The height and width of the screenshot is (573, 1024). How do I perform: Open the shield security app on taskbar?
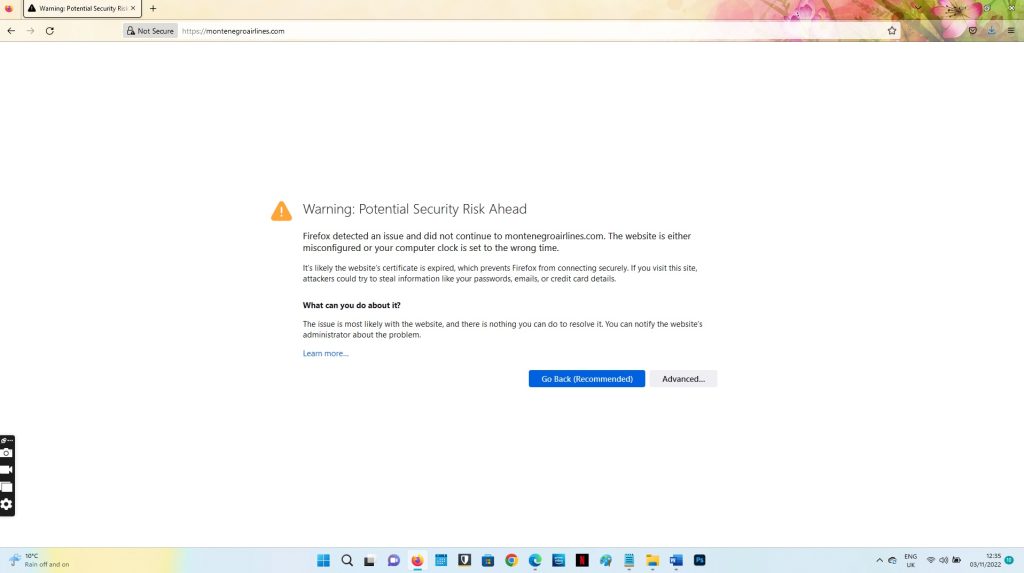[464, 561]
